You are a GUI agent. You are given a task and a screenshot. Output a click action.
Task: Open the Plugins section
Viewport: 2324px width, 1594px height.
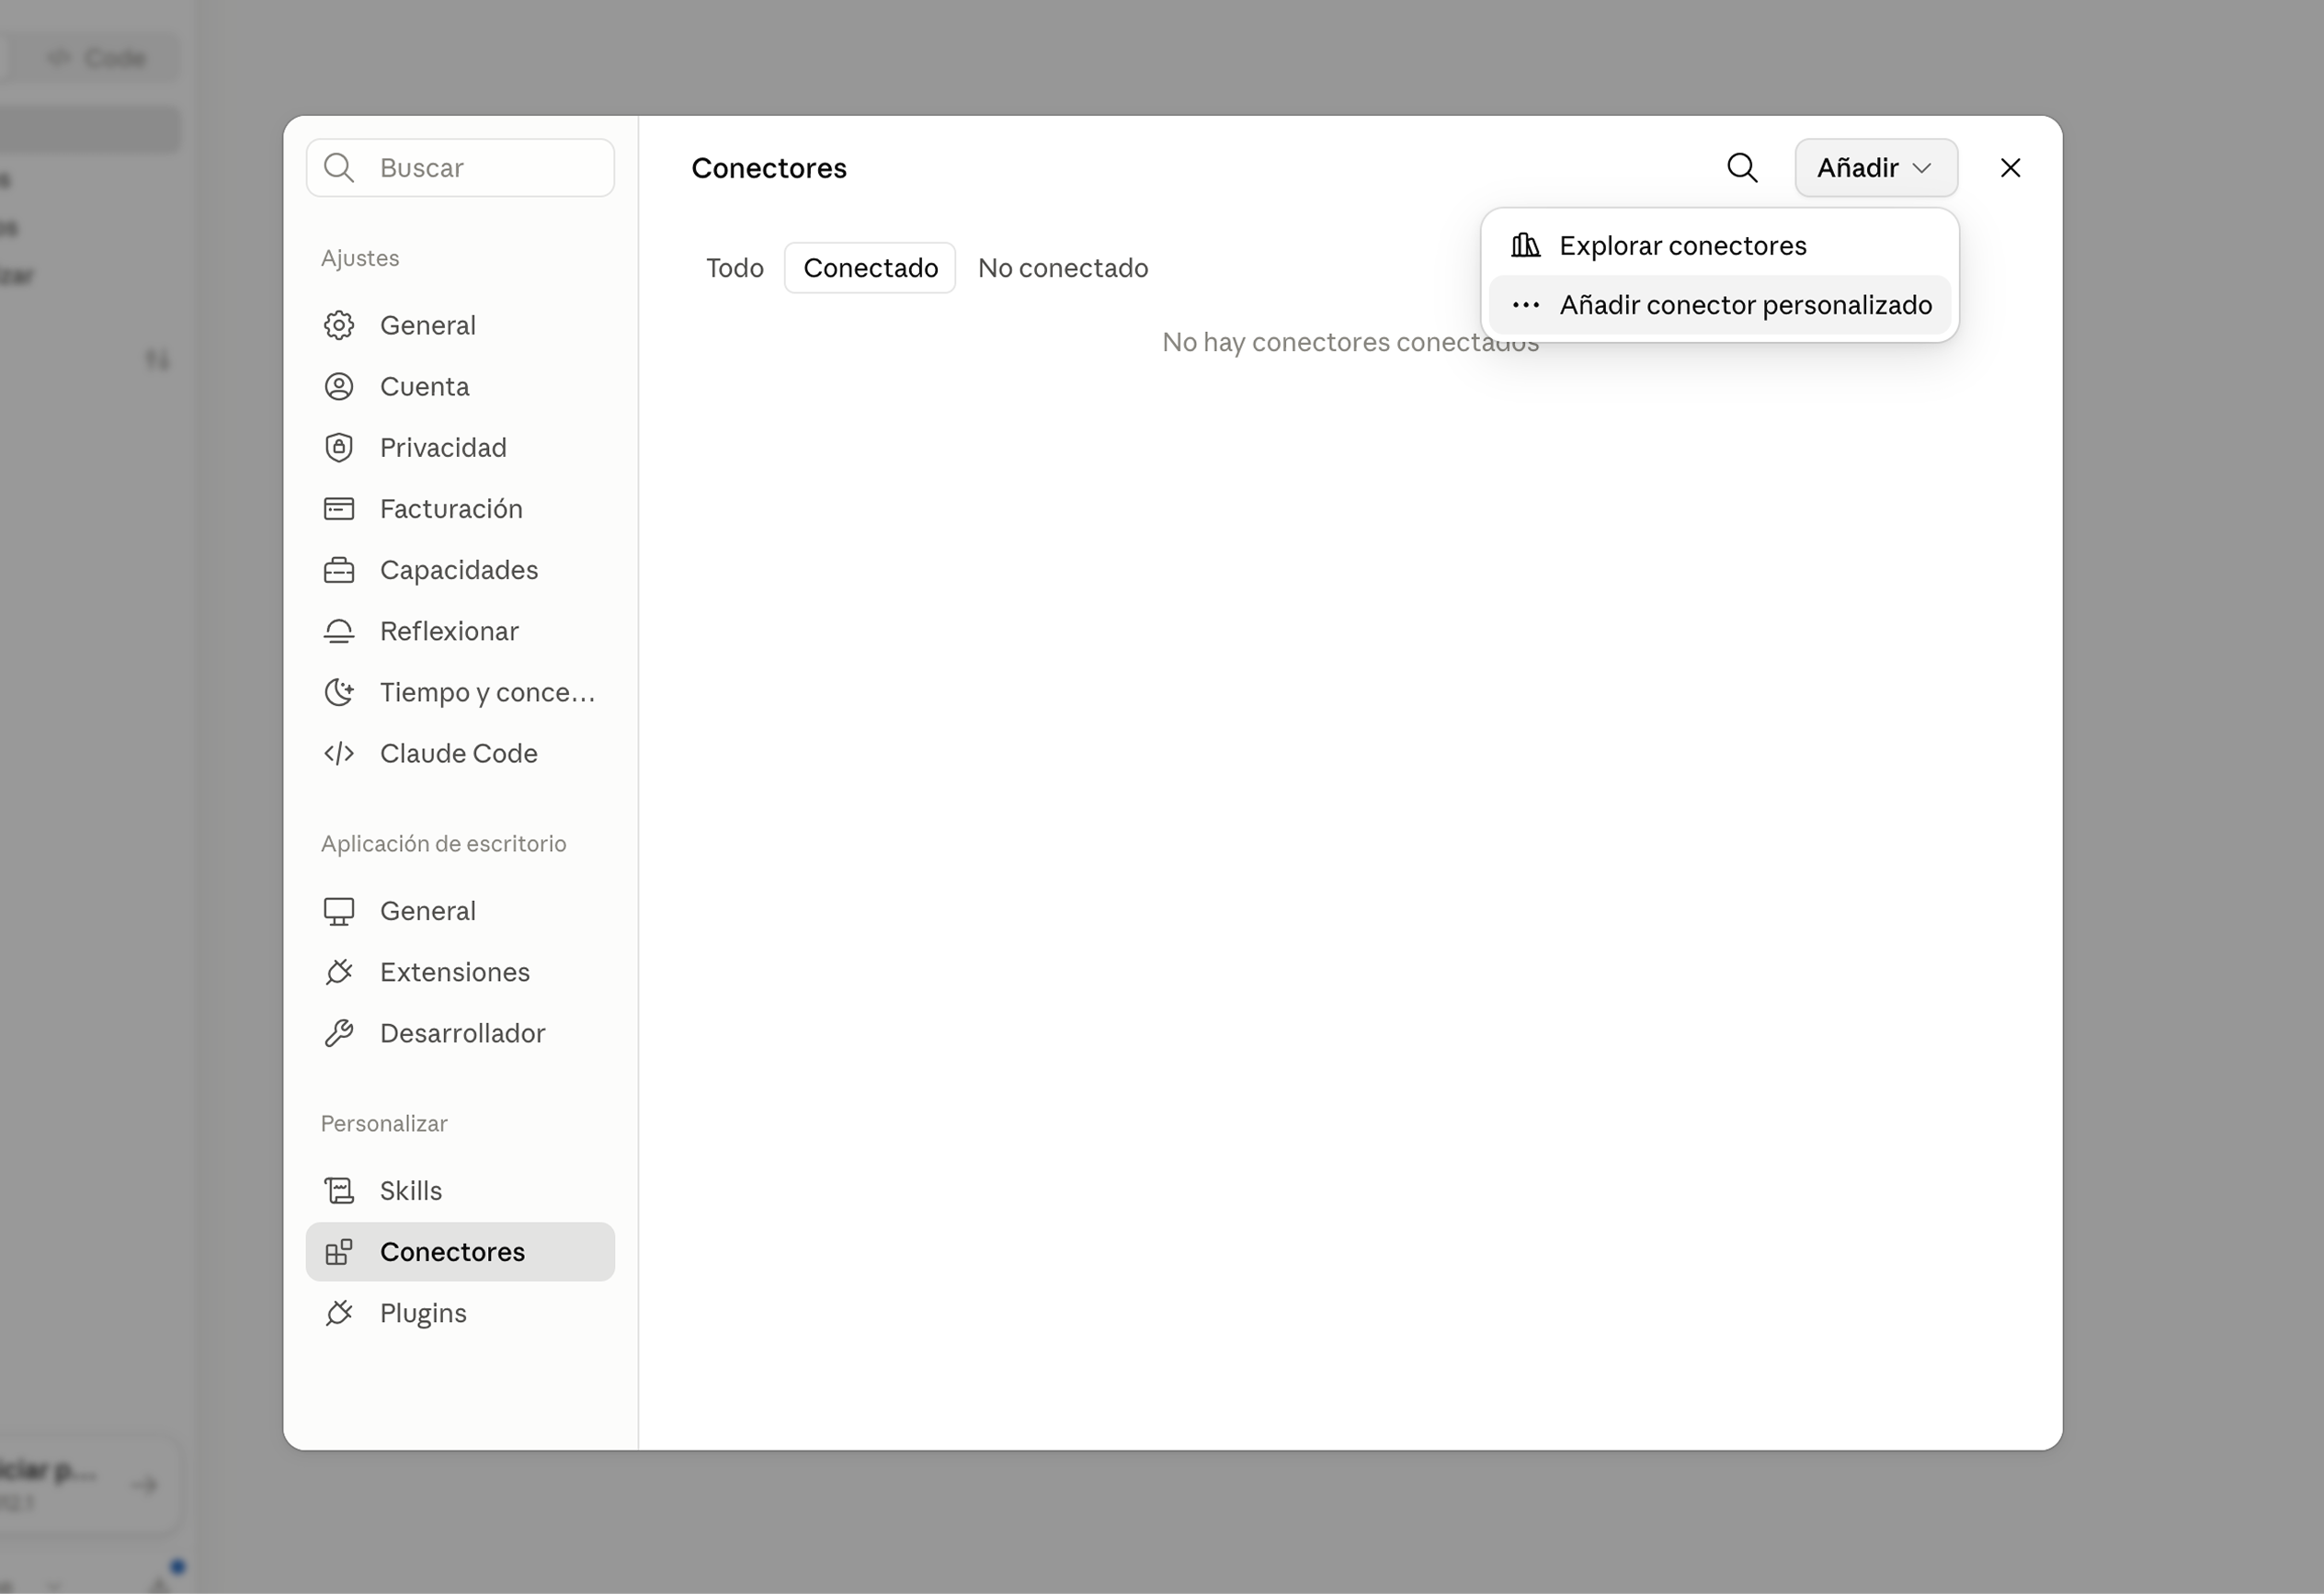pyautogui.click(x=460, y=1313)
